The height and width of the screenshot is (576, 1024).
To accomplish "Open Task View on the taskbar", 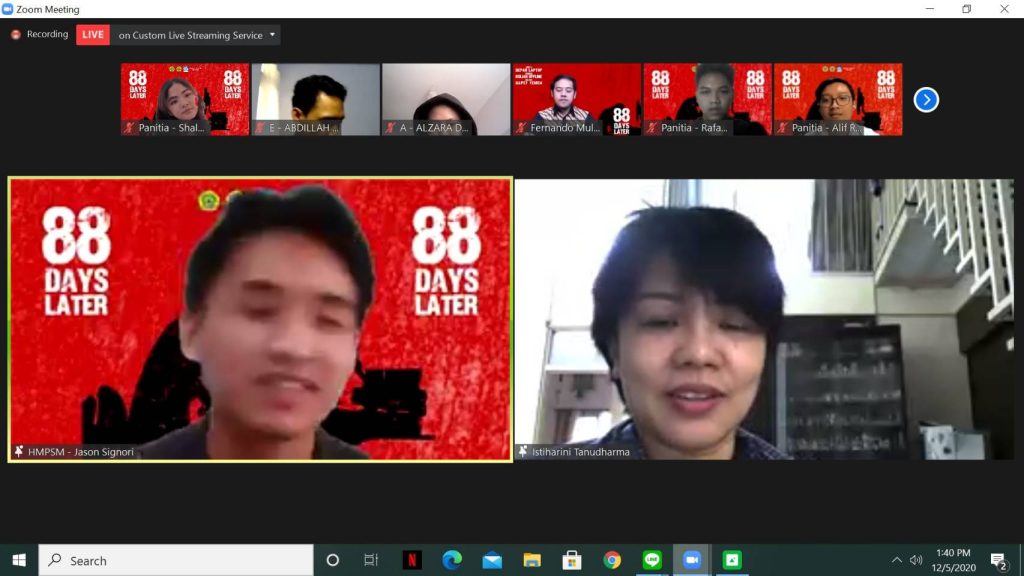I will click(371, 560).
